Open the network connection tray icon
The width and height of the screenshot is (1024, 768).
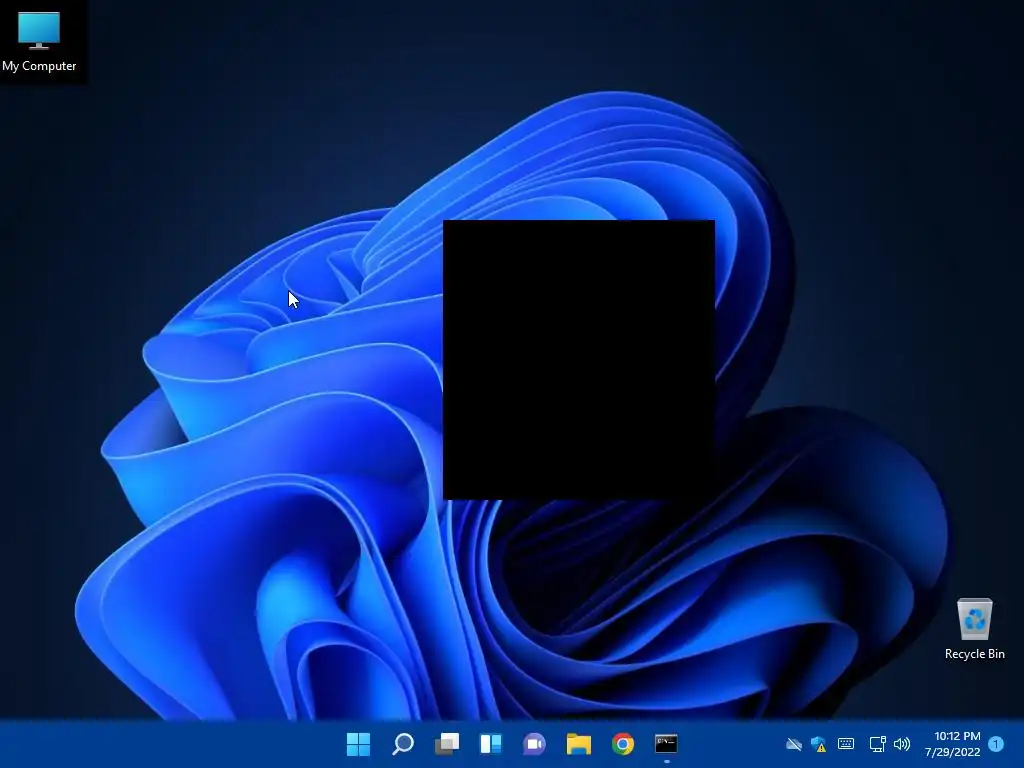tap(877, 744)
